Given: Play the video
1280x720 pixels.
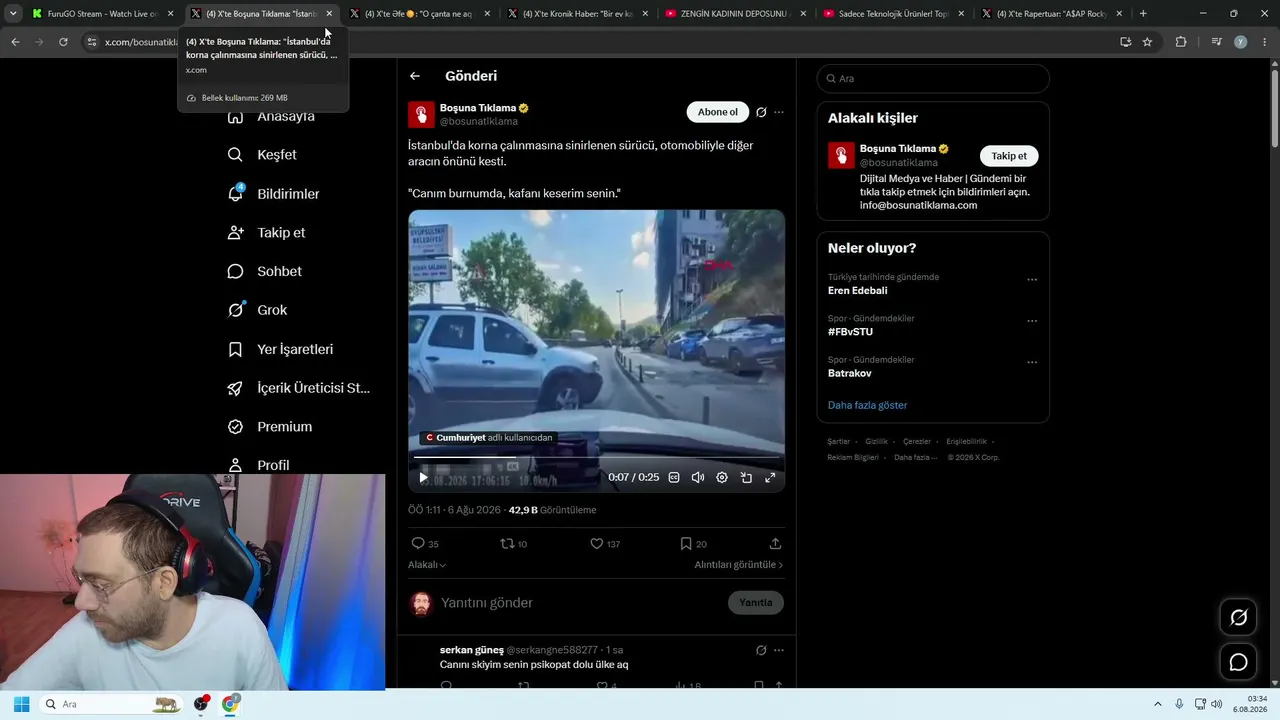Looking at the screenshot, I should (x=423, y=478).
